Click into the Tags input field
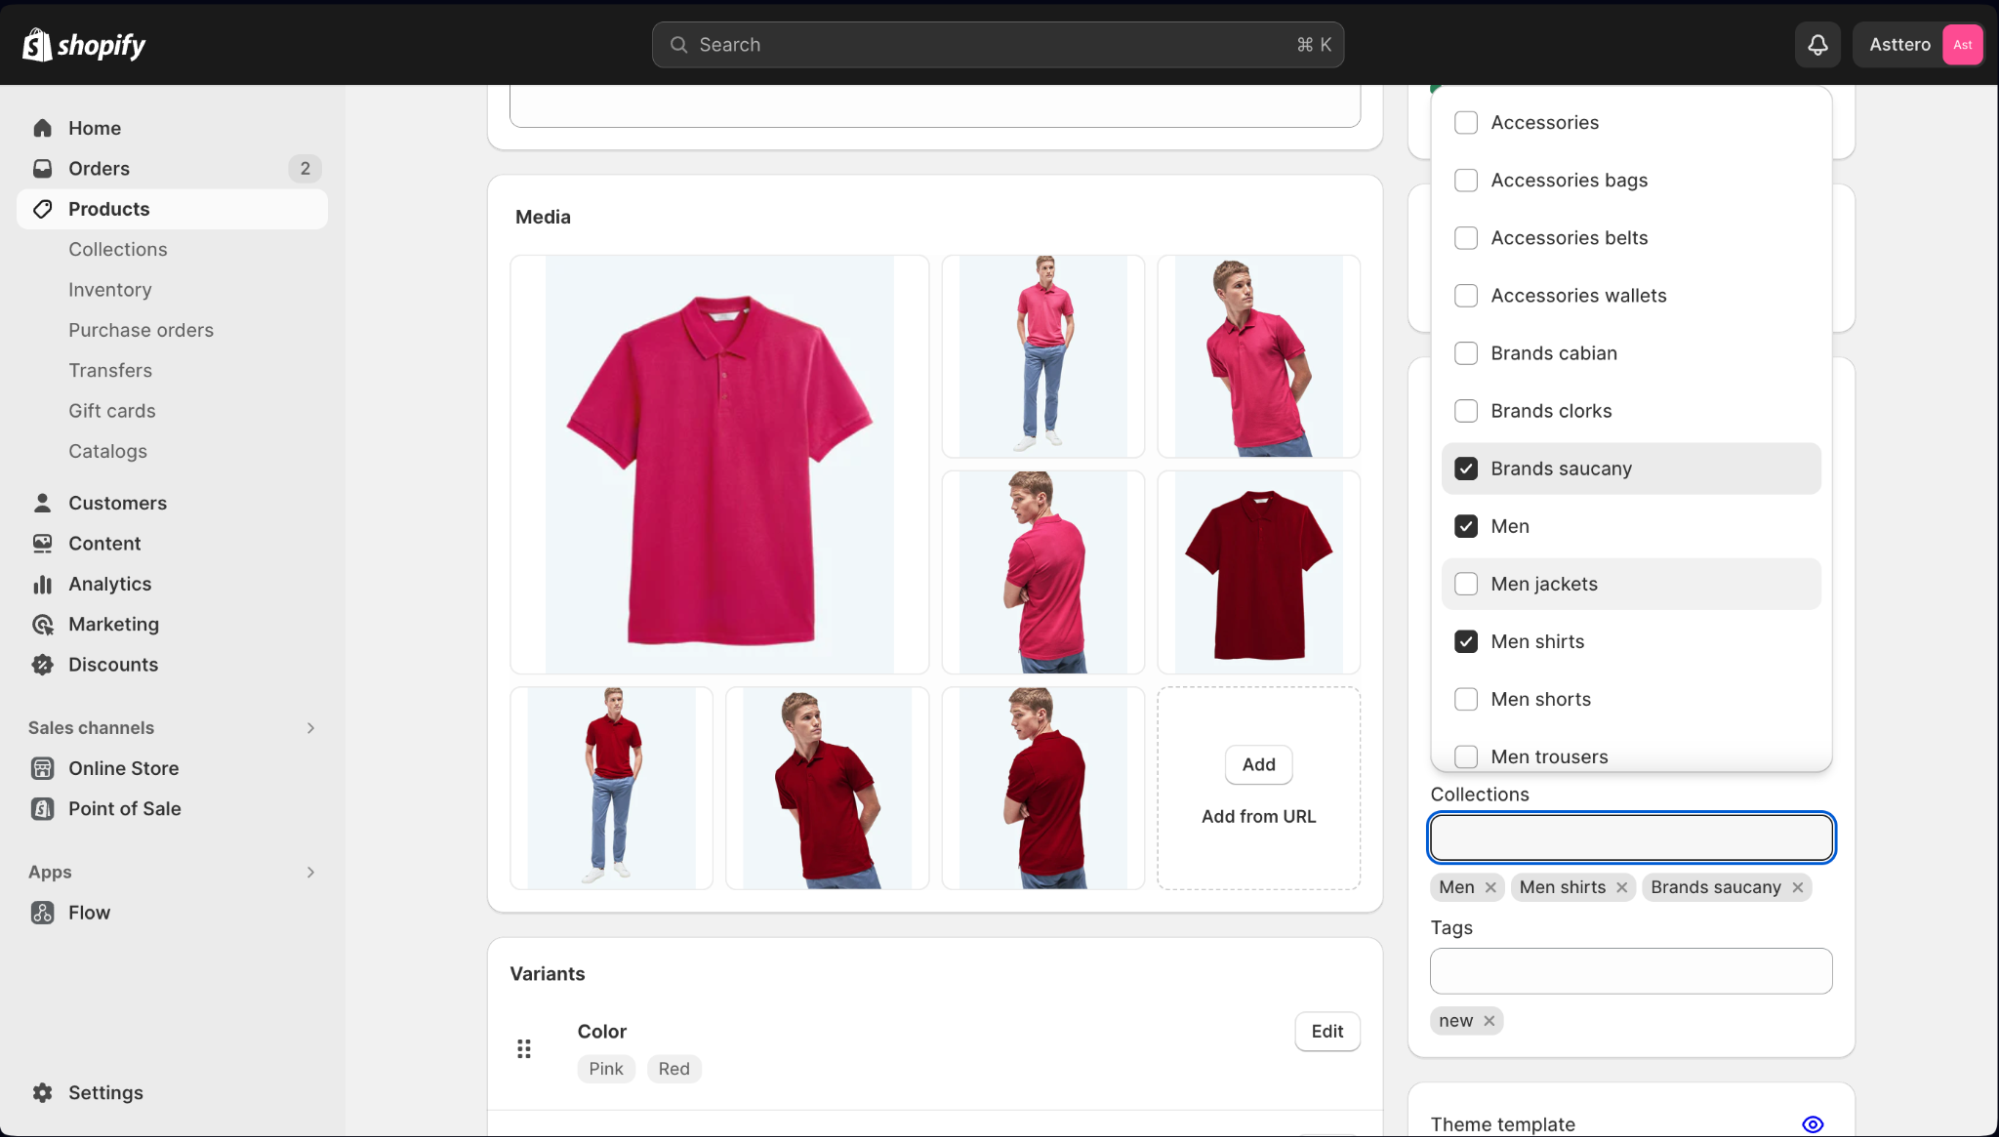Image resolution: width=1999 pixels, height=1138 pixels. point(1631,971)
